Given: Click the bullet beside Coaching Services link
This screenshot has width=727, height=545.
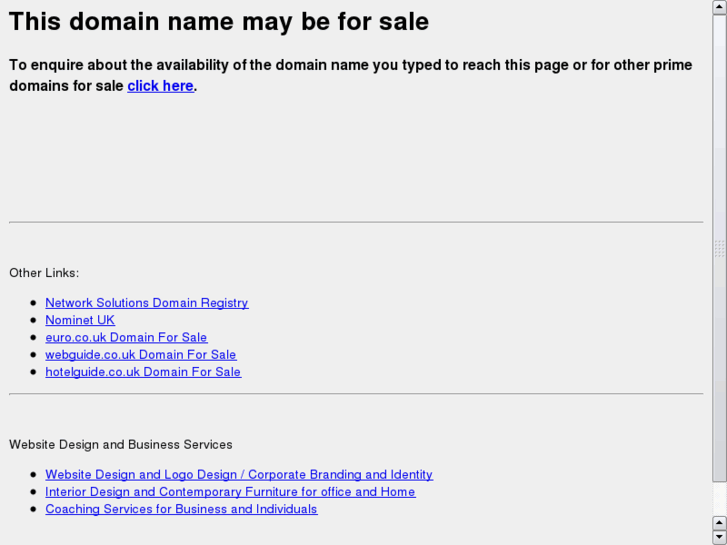Looking at the screenshot, I should 35,509.
